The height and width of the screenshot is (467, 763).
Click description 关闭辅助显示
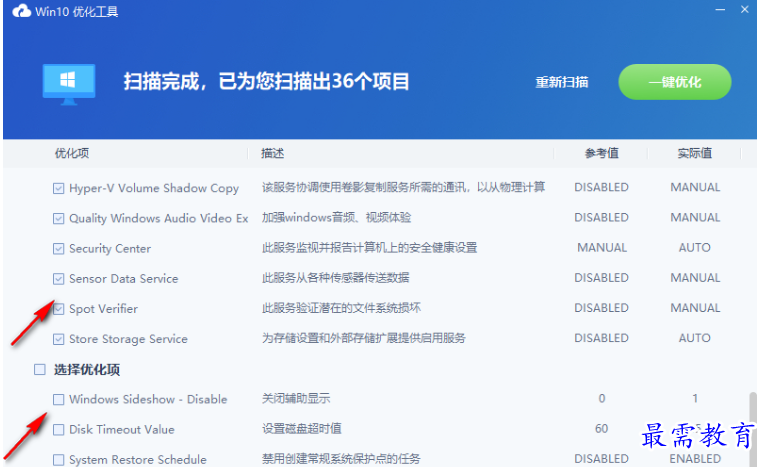point(296,398)
